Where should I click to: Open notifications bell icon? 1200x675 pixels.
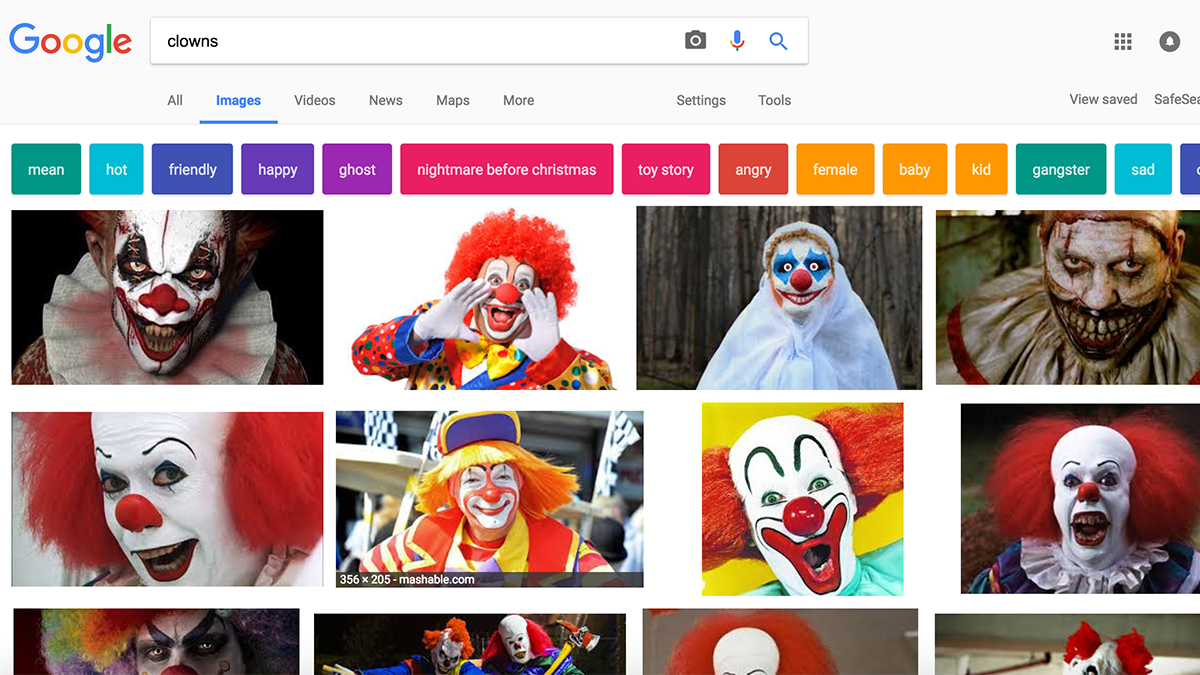point(1169,41)
